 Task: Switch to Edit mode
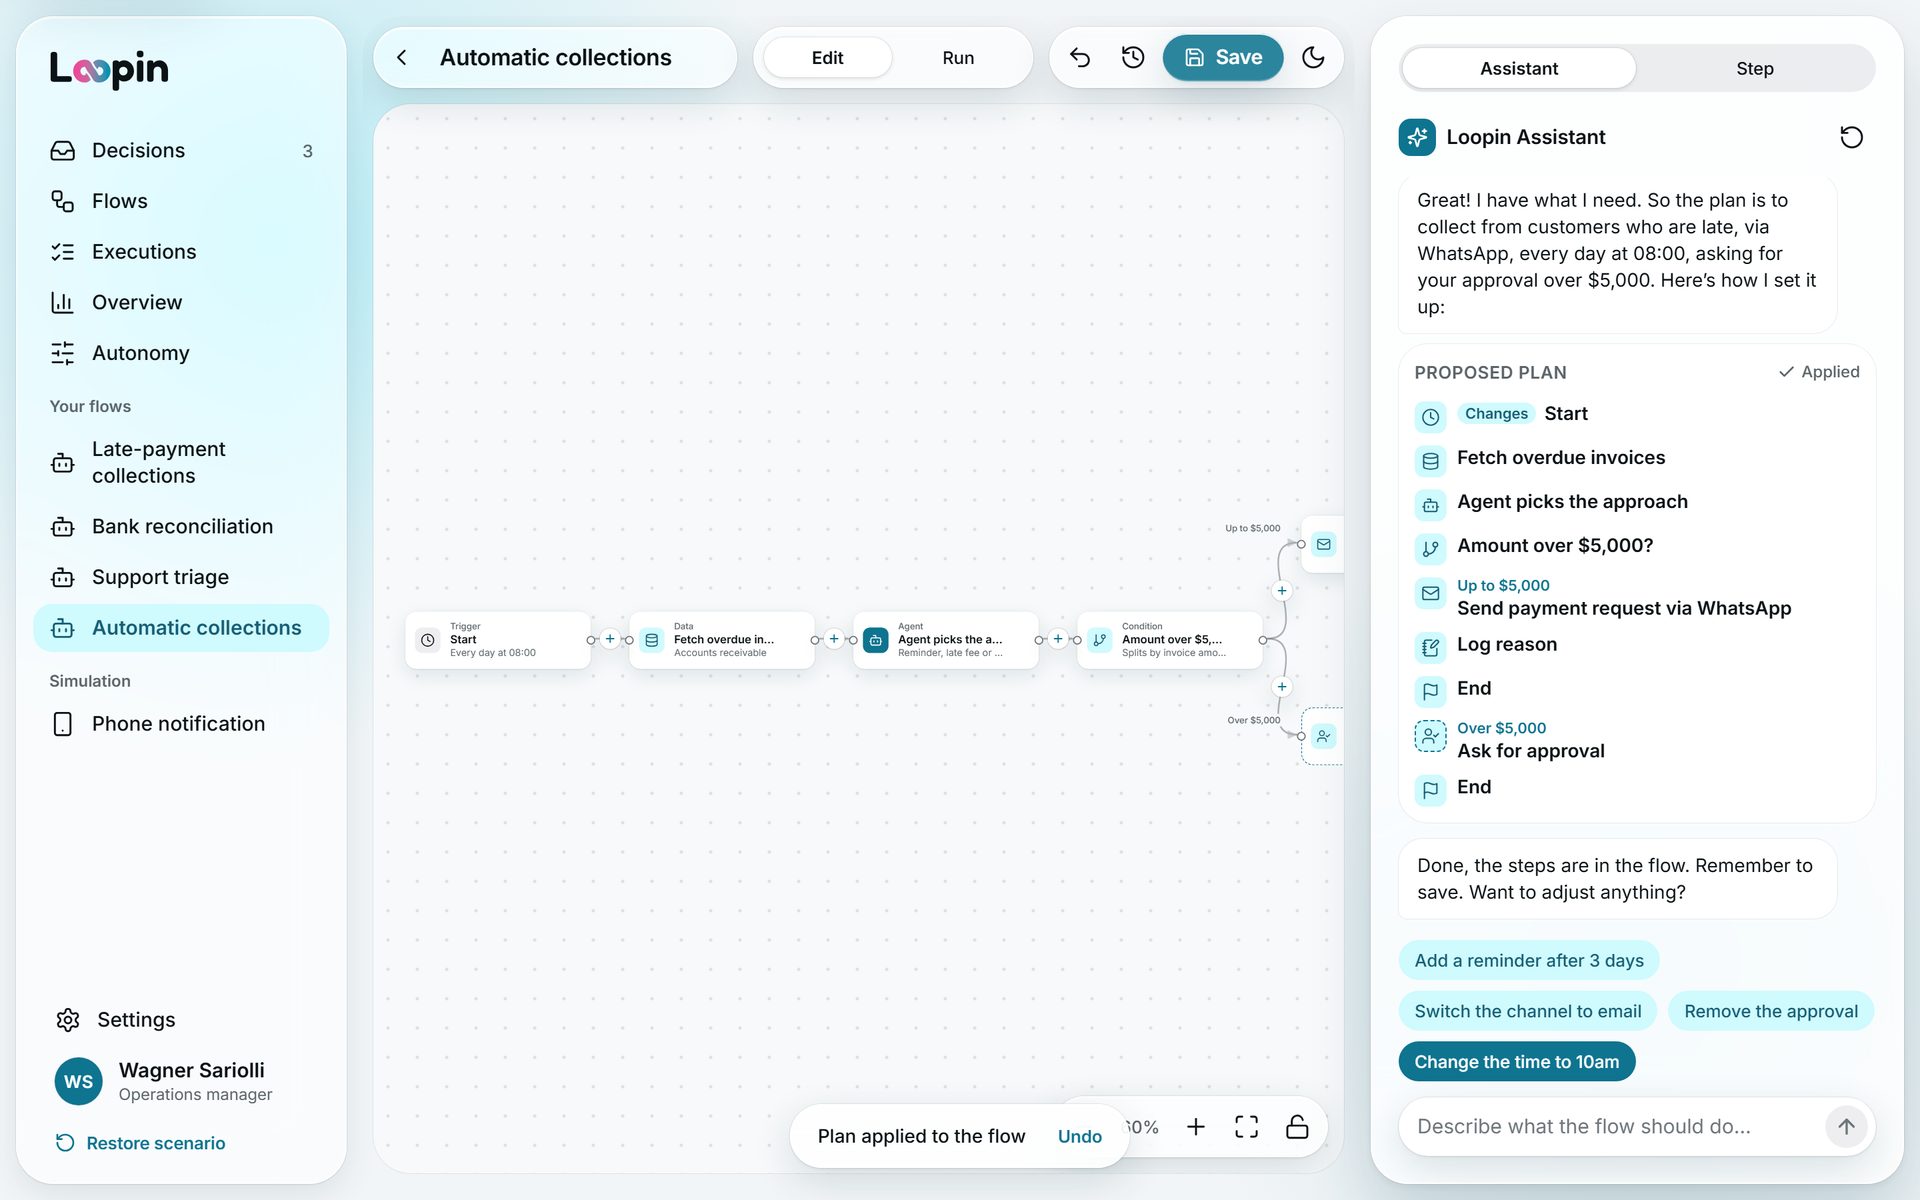827,58
